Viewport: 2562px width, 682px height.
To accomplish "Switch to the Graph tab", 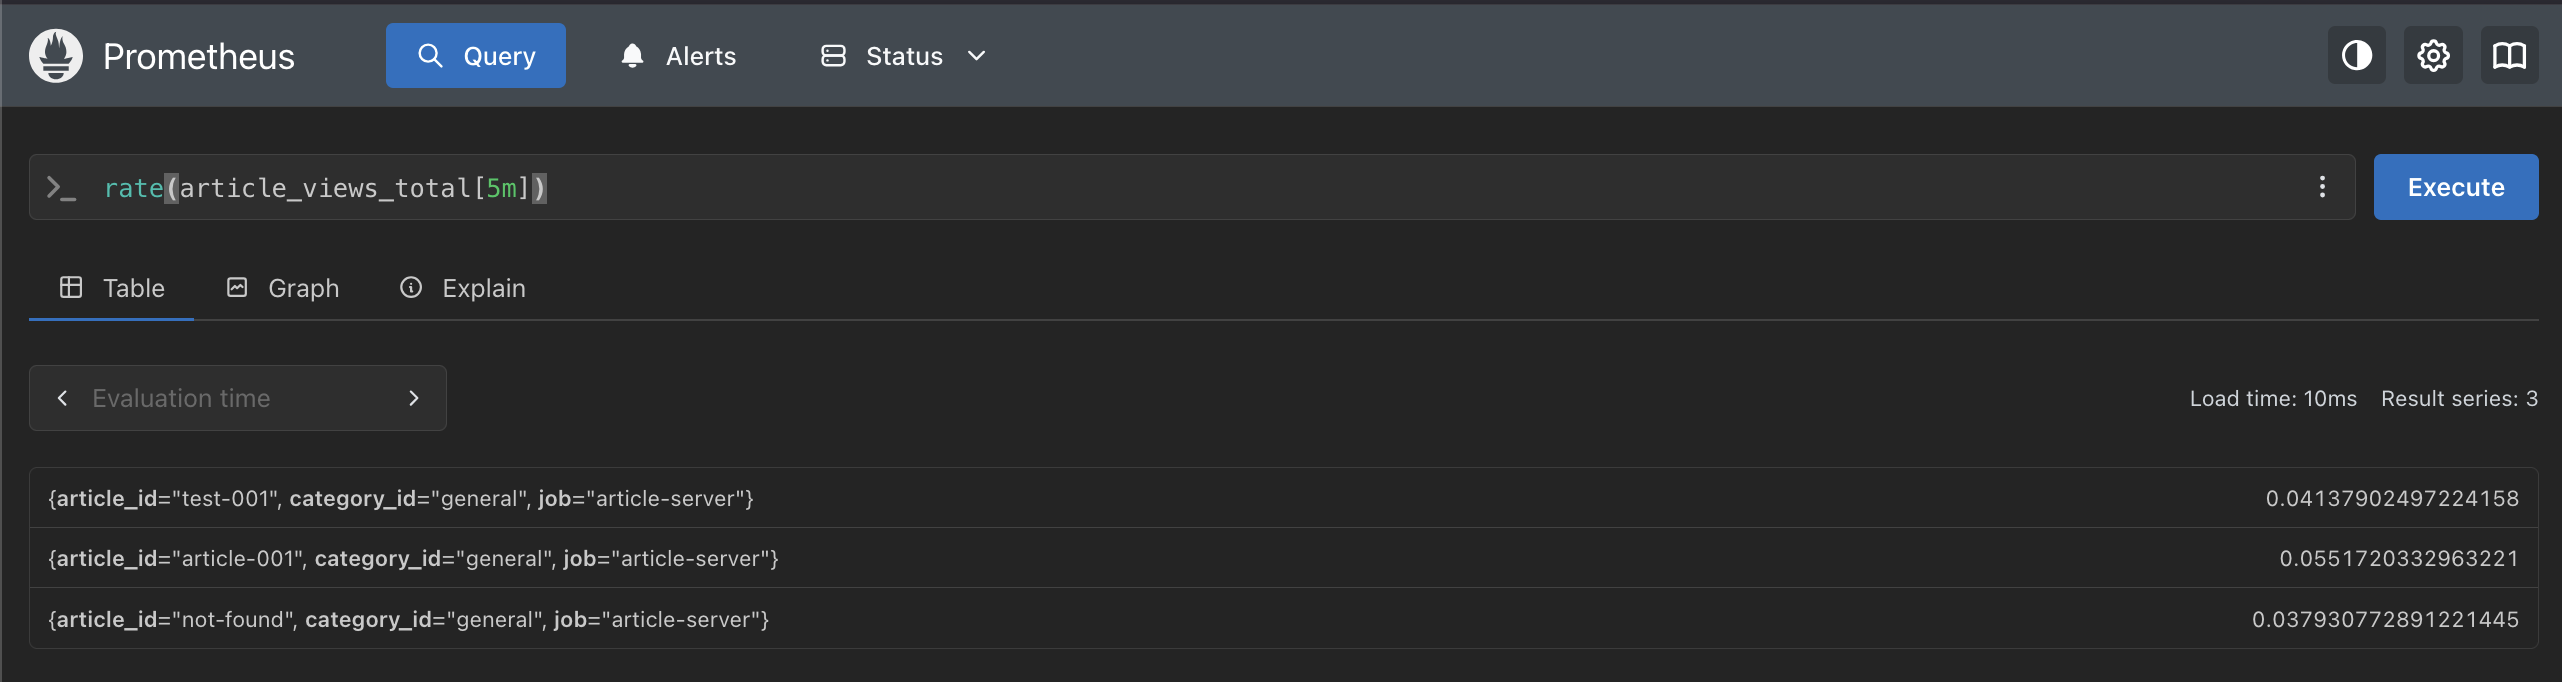I will (x=283, y=288).
